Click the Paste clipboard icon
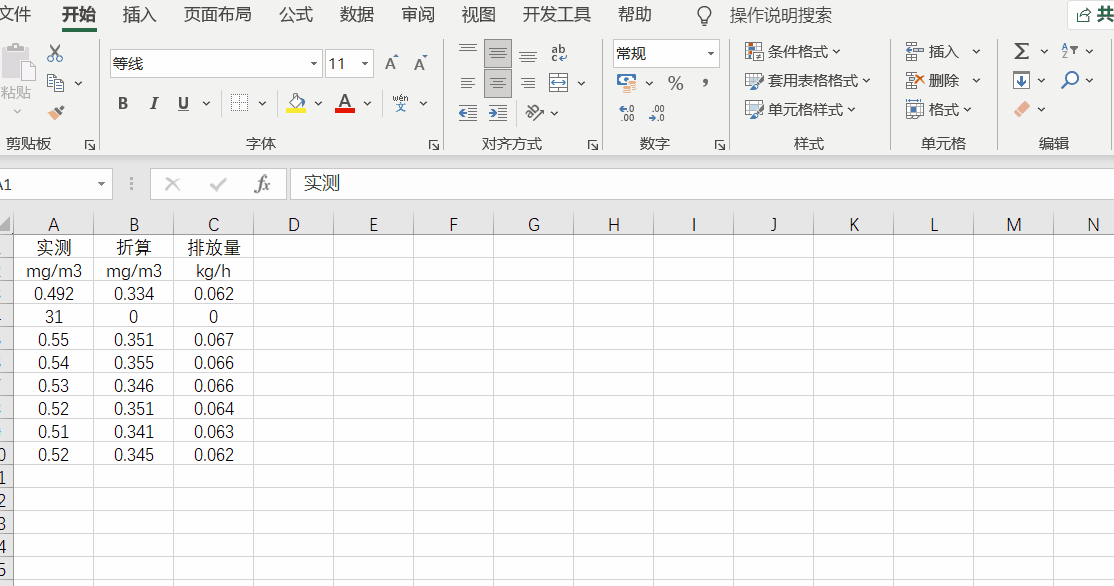The image size is (1114, 586). pyautogui.click(x=18, y=64)
